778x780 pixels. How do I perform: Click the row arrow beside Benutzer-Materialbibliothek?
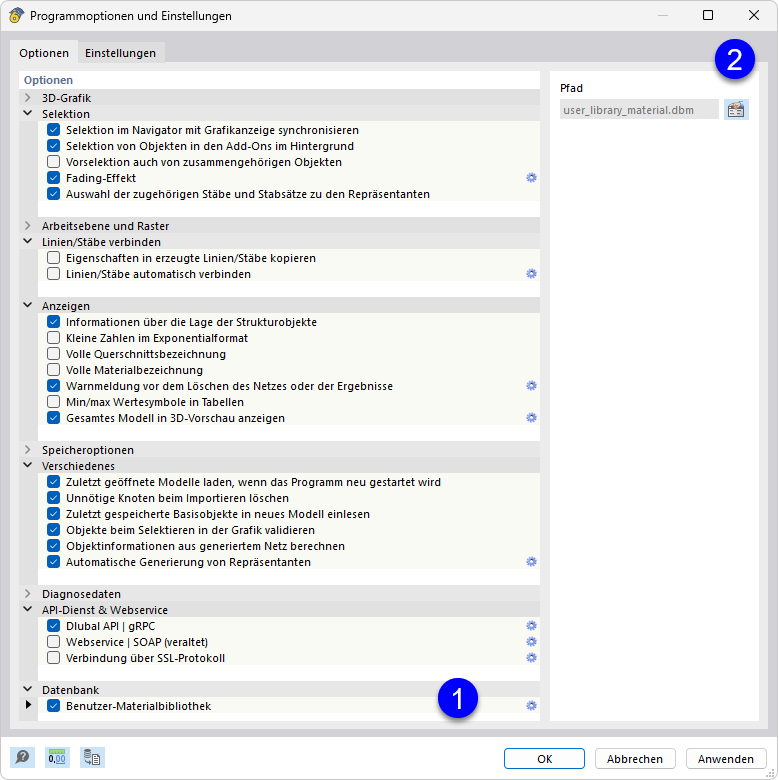tap(28, 704)
